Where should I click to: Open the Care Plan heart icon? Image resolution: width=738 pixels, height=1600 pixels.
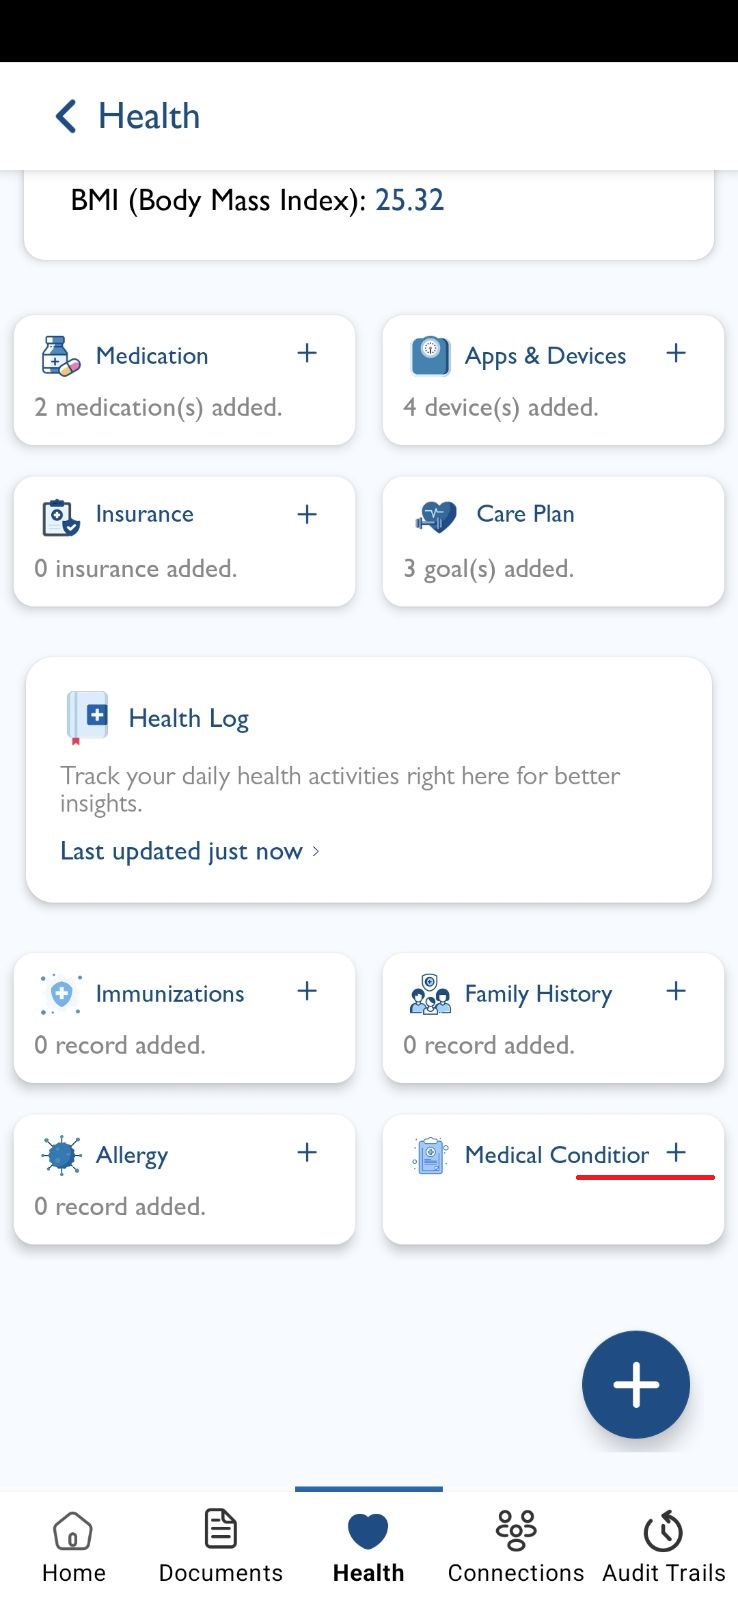[x=435, y=516]
